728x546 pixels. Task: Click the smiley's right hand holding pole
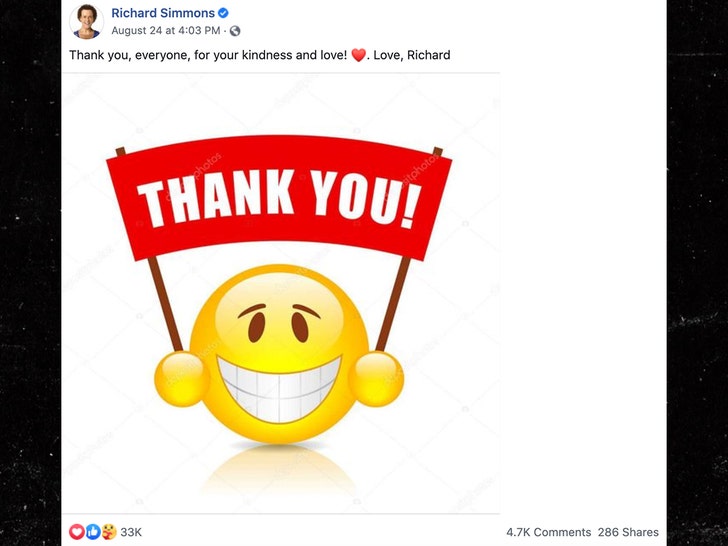(377, 379)
